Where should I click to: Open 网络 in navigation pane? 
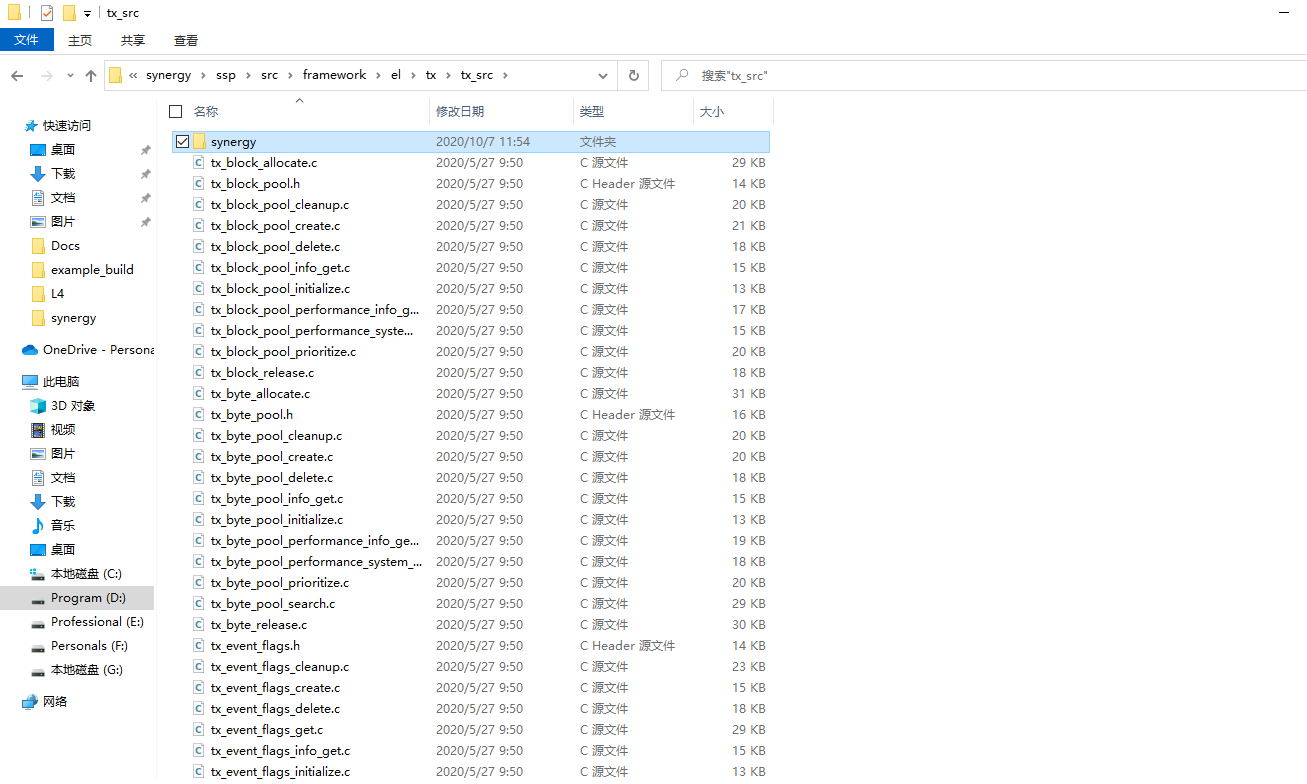pos(55,701)
